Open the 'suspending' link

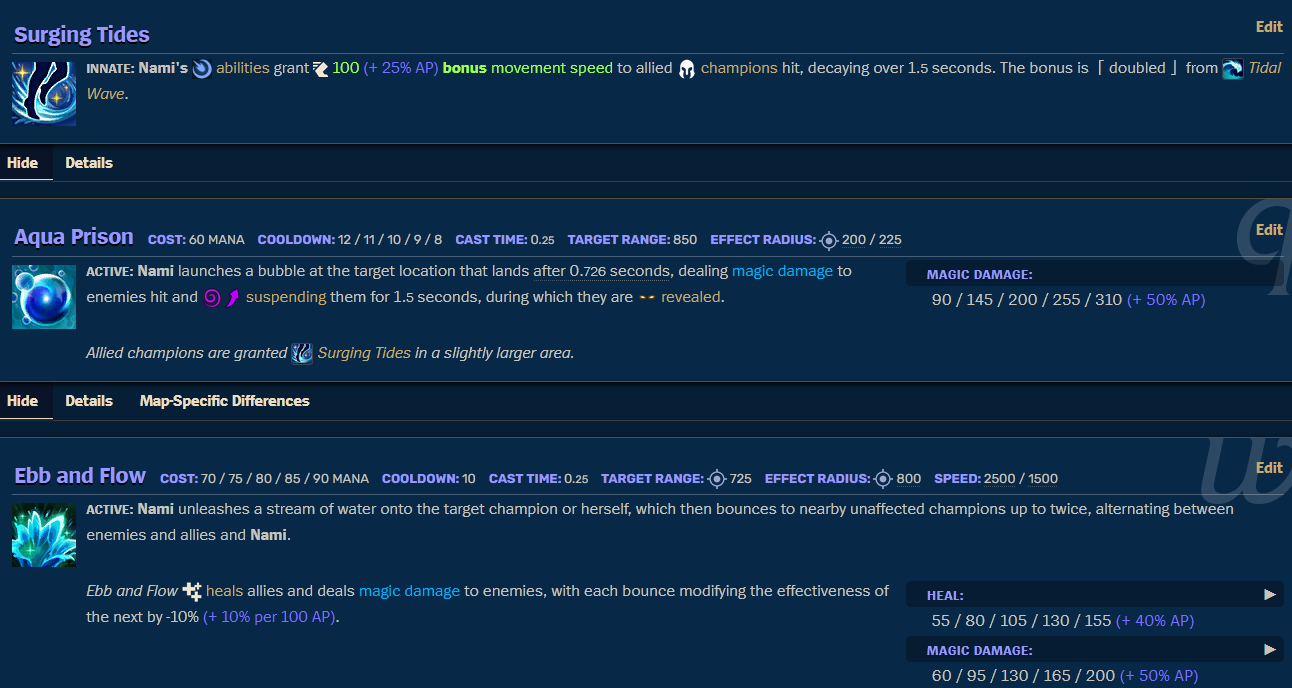[x=286, y=297]
